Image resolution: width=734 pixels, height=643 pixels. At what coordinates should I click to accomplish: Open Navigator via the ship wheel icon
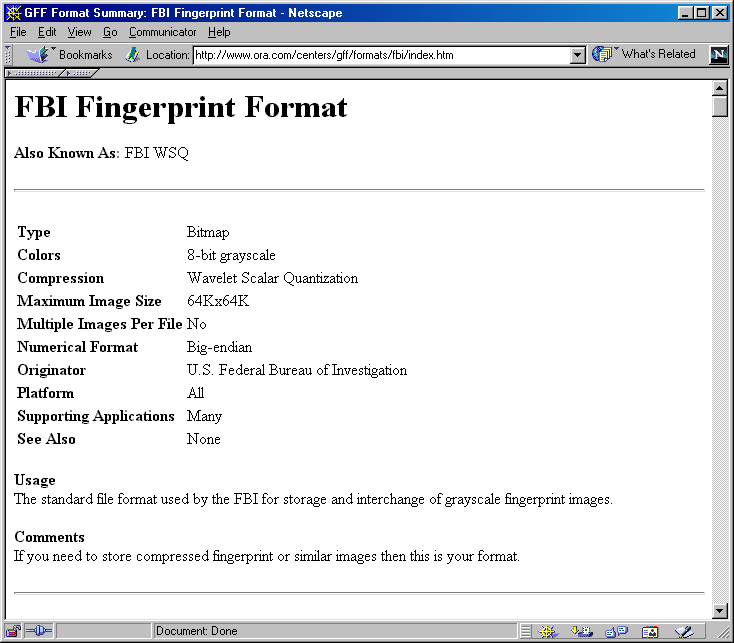(548, 632)
